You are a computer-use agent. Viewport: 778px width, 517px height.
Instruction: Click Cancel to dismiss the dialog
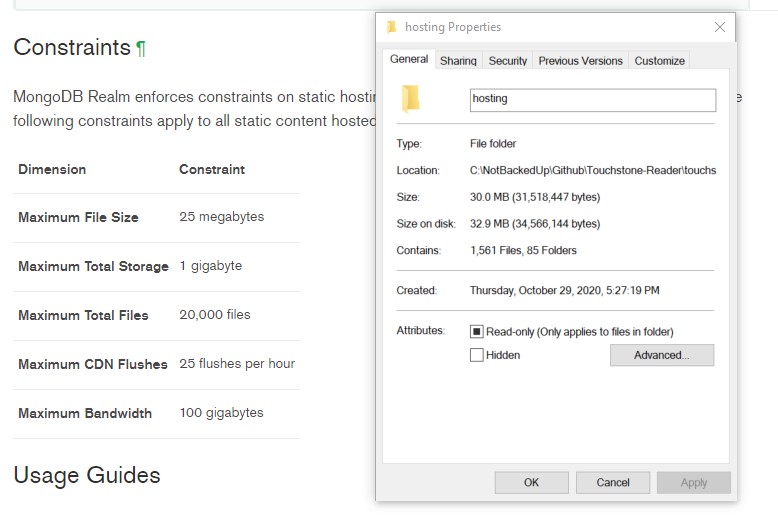pyautogui.click(x=612, y=482)
